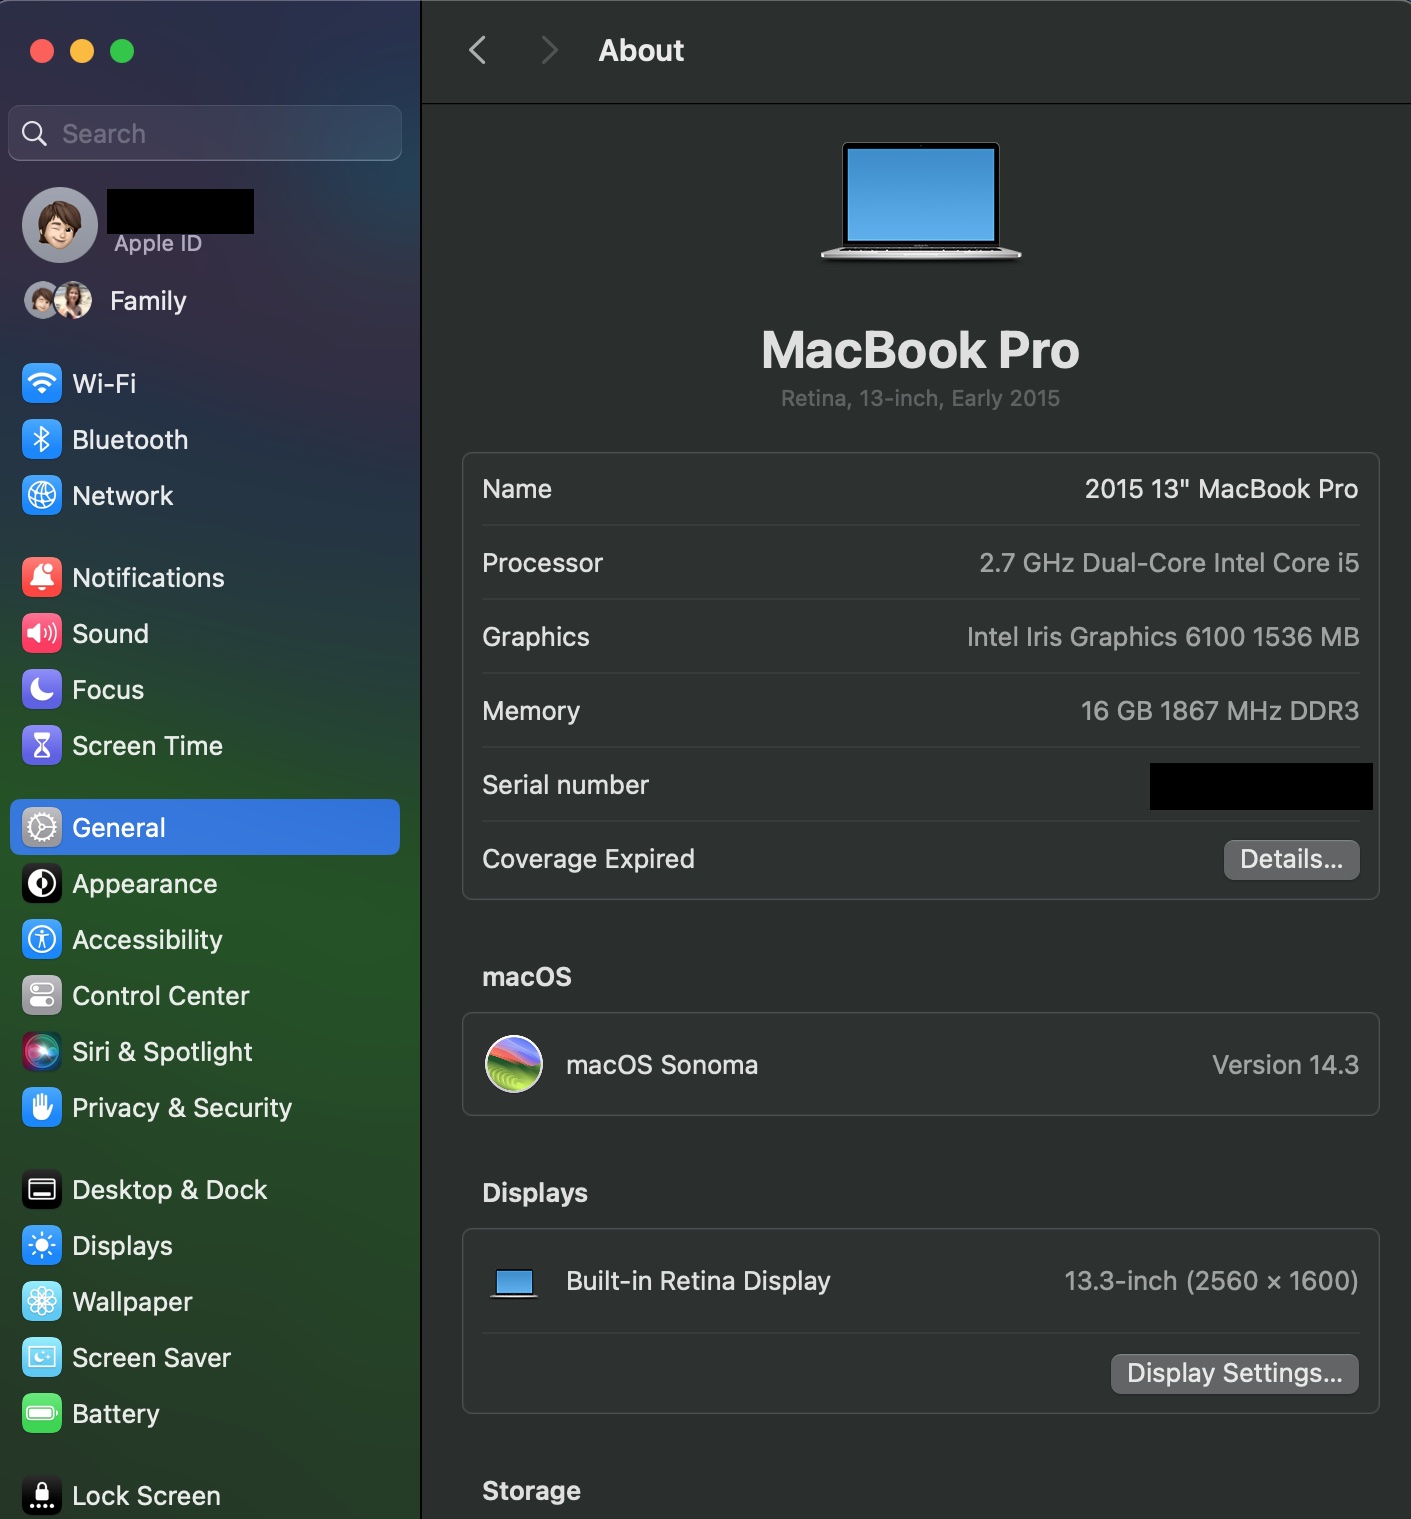Open the Appearance icon
Screen dimensions: 1411x1519
42,883
